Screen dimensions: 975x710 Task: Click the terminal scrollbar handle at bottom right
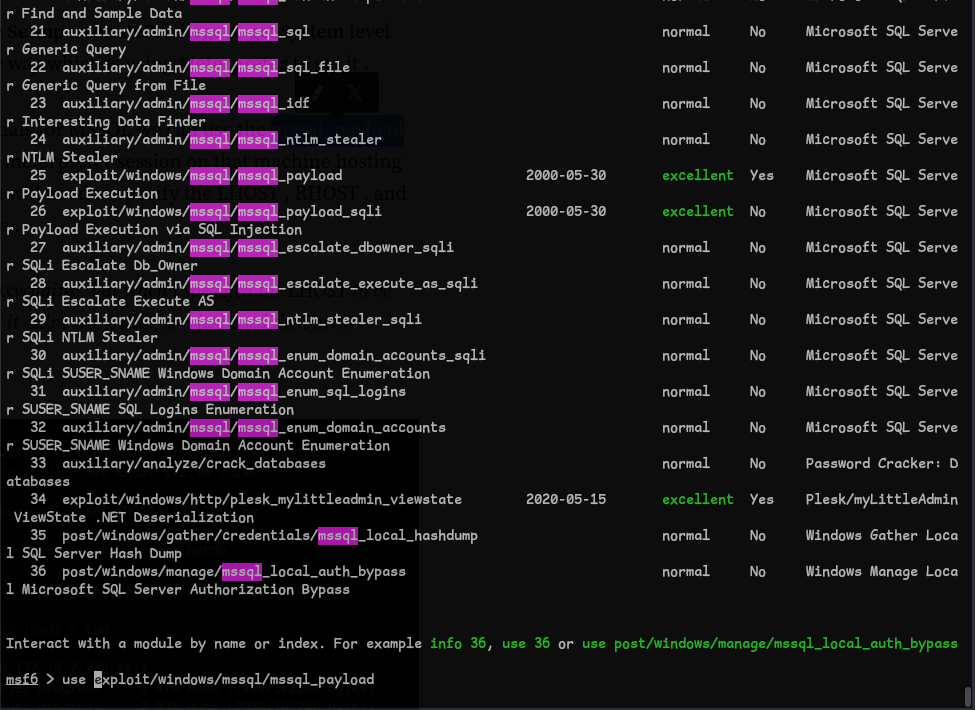[967, 694]
